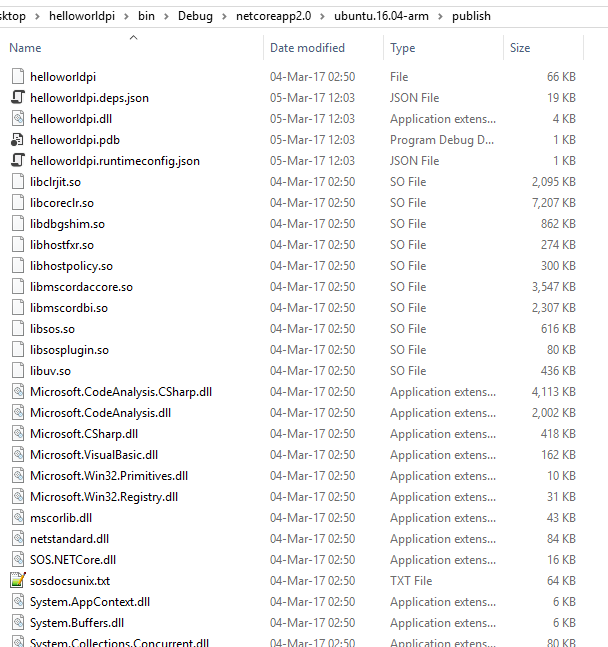Click the helloworldpi.dll file icon
This screenshot has height=647, width=608.
pos(18,119)
